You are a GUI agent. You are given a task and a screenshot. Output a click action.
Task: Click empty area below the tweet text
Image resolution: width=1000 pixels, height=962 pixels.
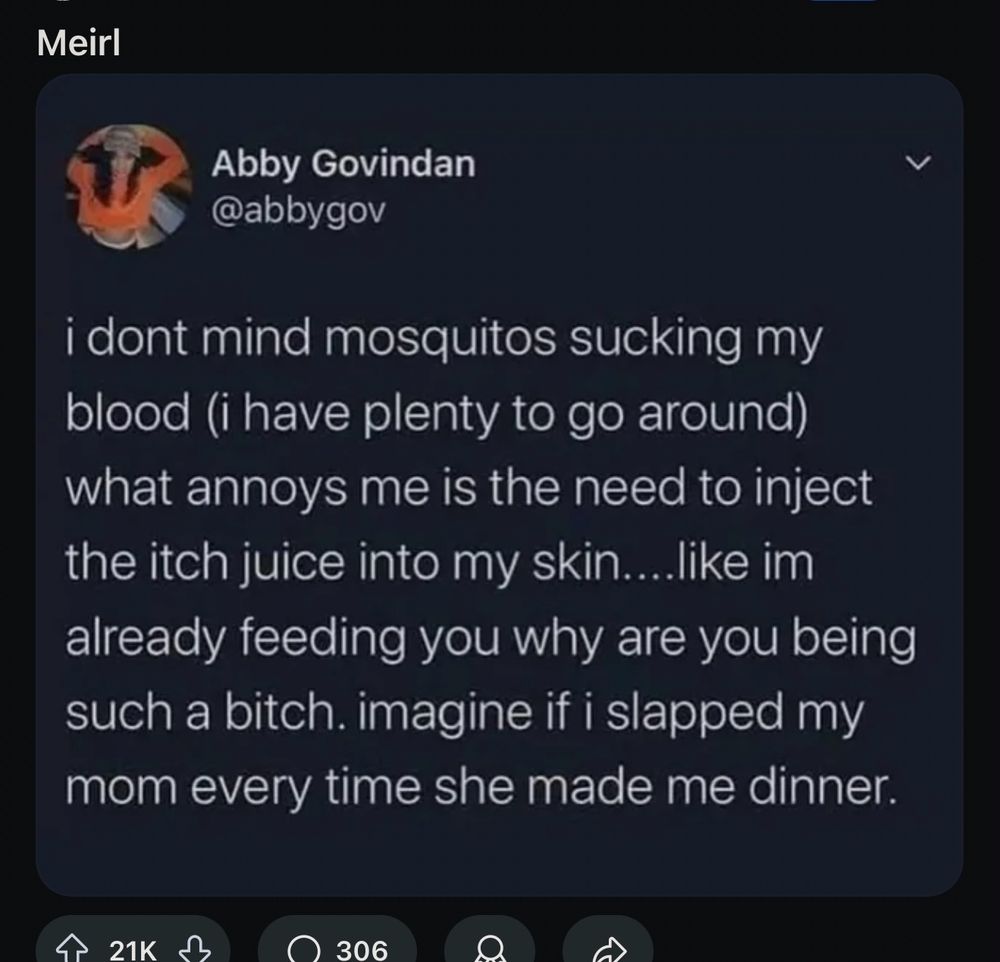[499, 855]
